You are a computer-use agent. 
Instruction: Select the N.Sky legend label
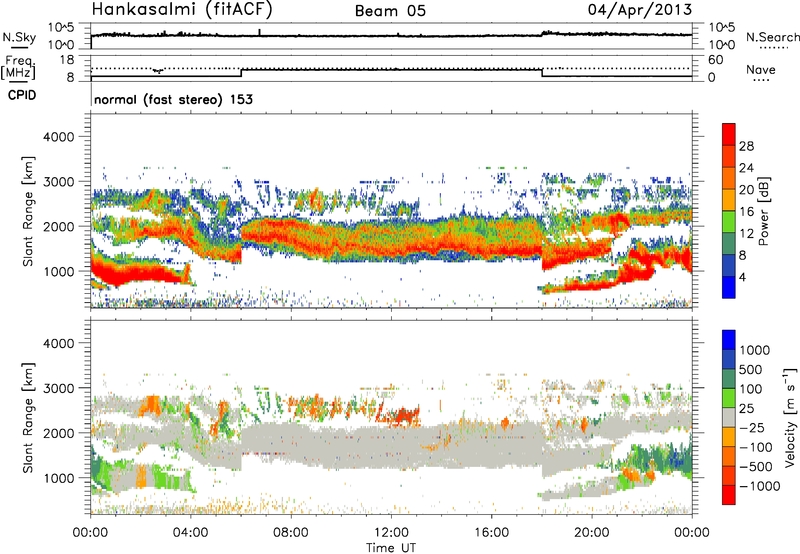click(19, 38)
